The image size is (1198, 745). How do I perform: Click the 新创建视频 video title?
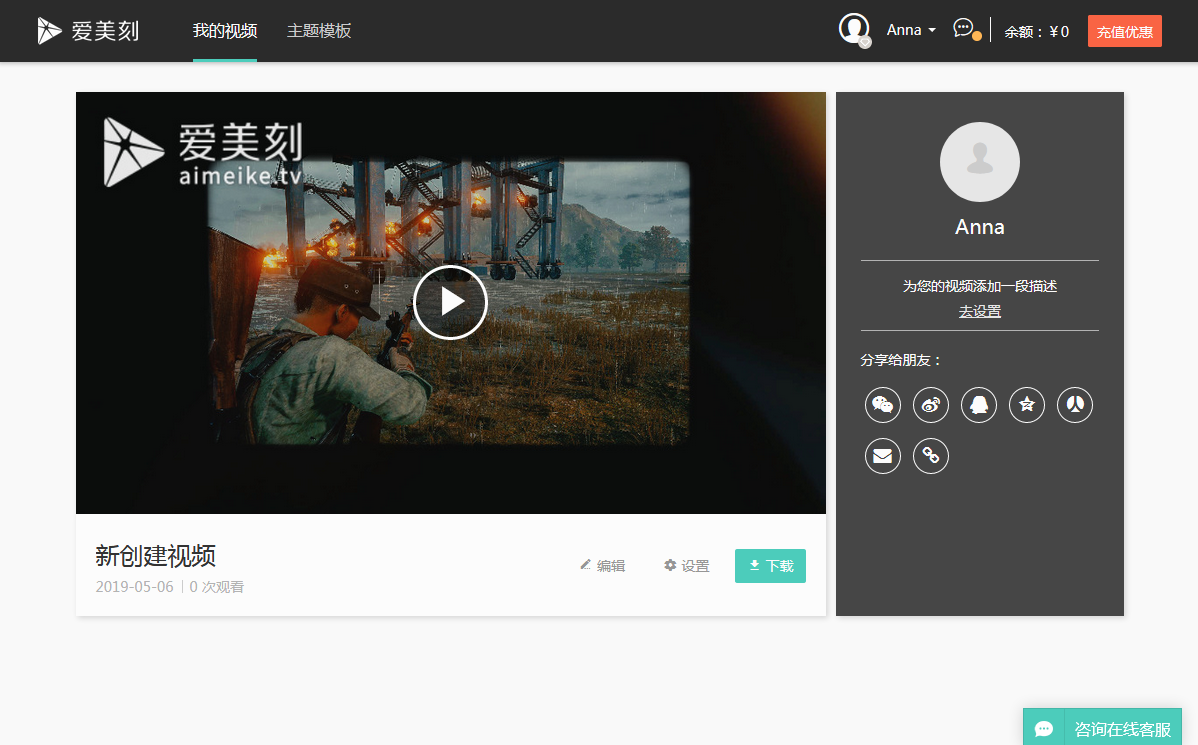tap(155, 556)
